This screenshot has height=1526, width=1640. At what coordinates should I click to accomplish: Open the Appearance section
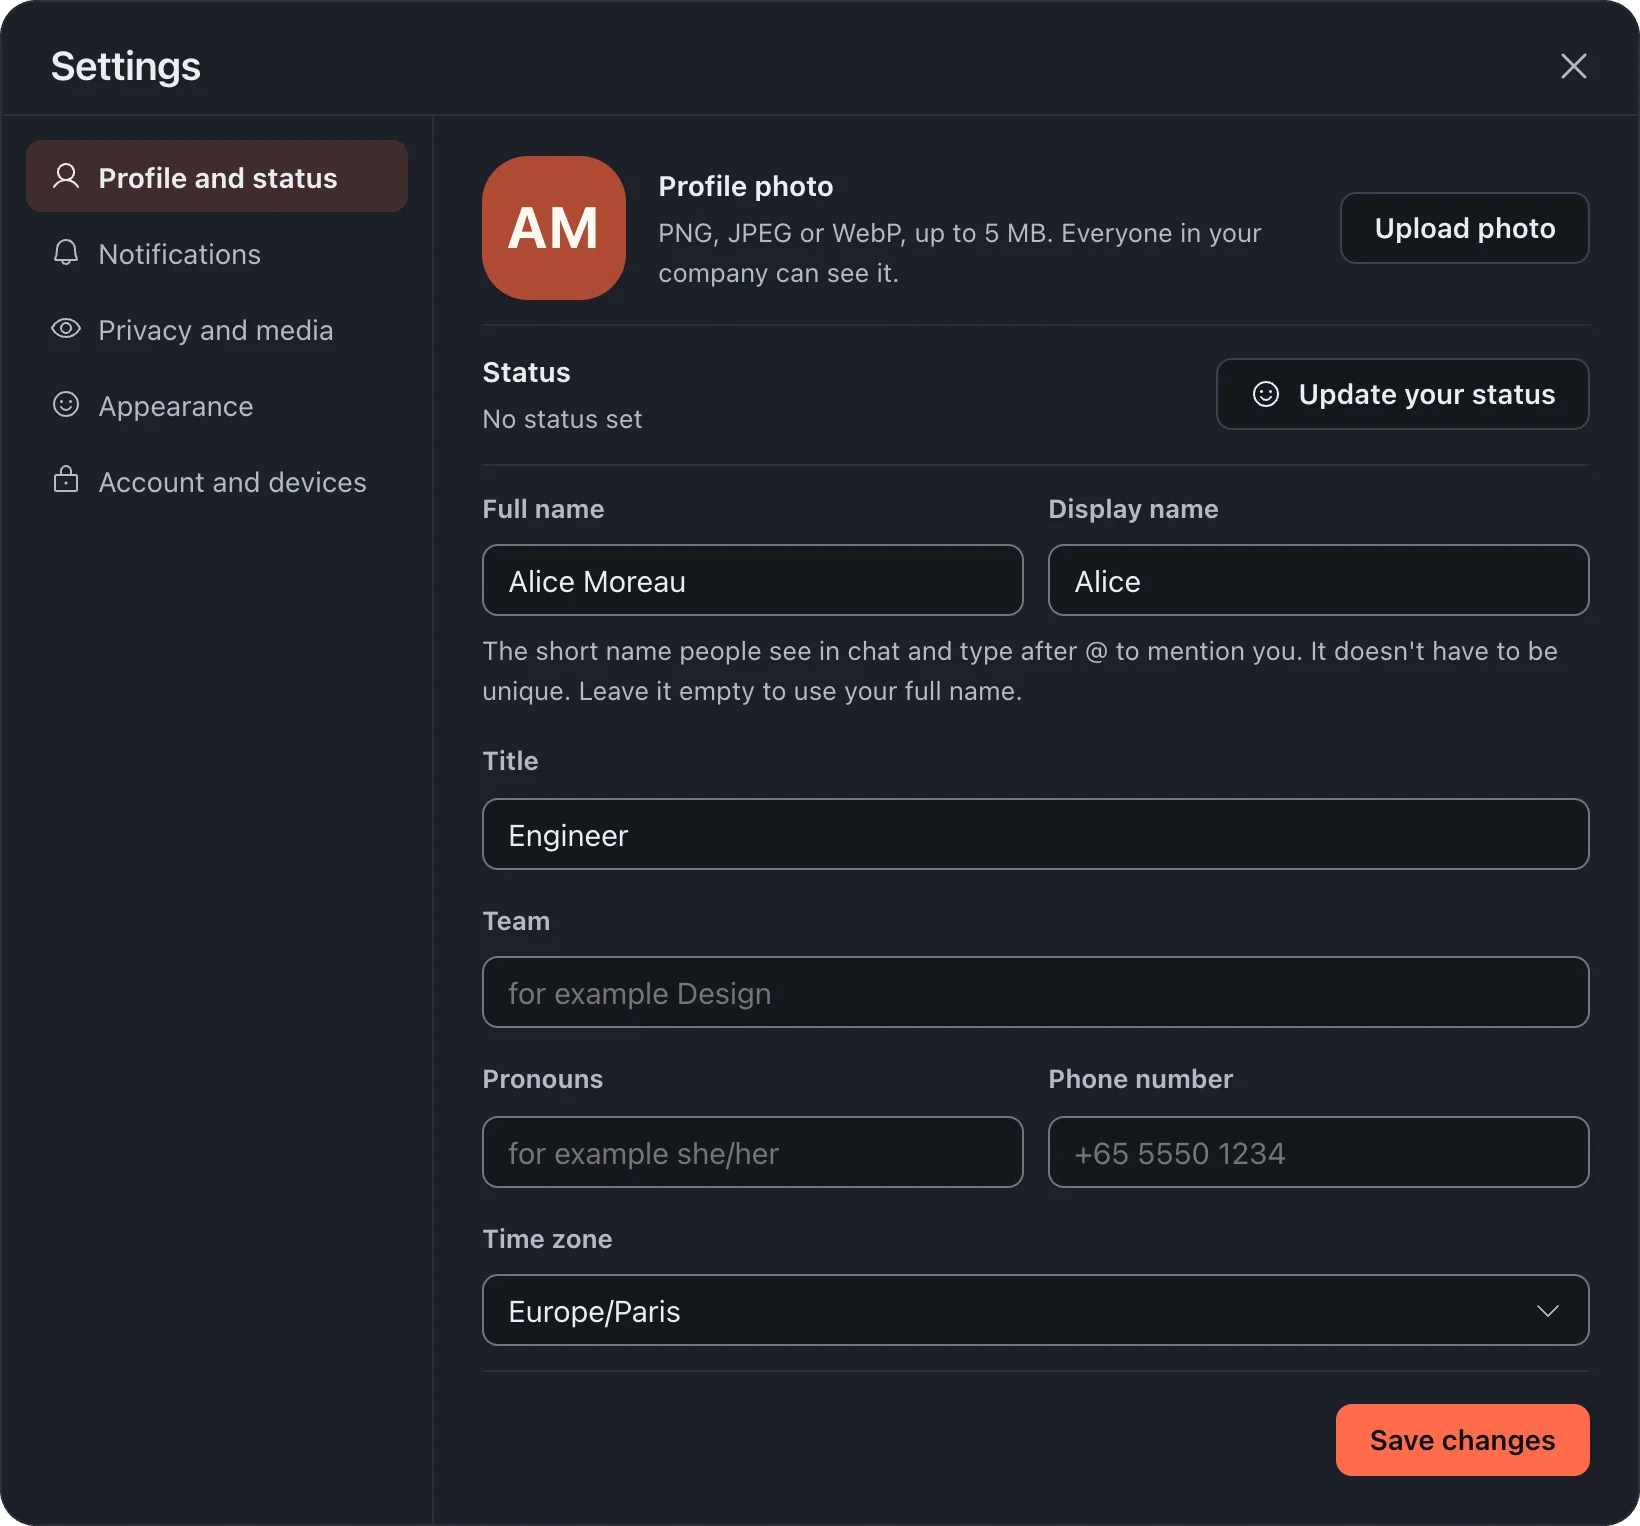point(217,406)
